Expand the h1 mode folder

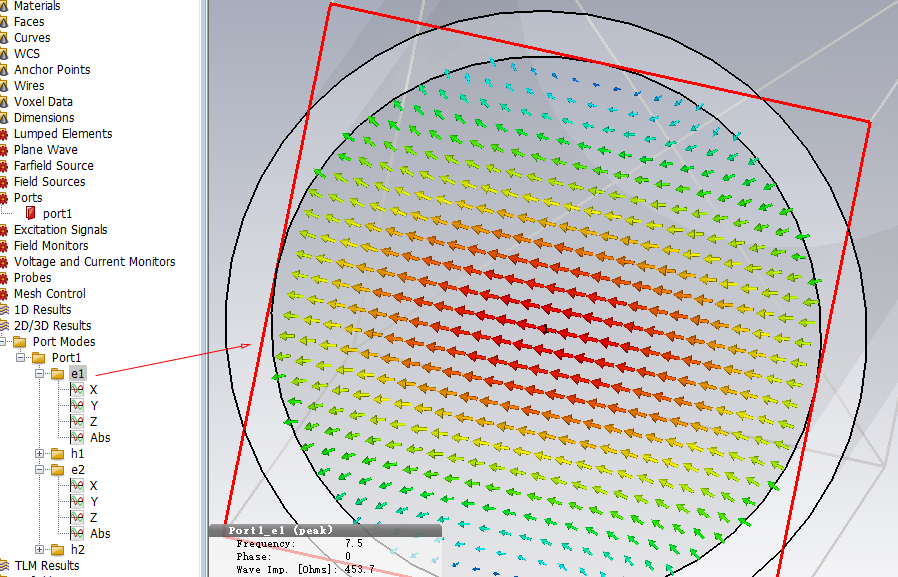[x=40, y=454]
